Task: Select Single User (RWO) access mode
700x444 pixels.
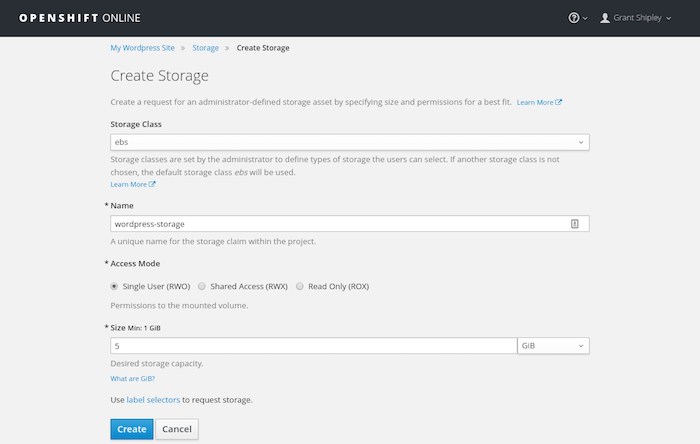Action: point(115,286)
